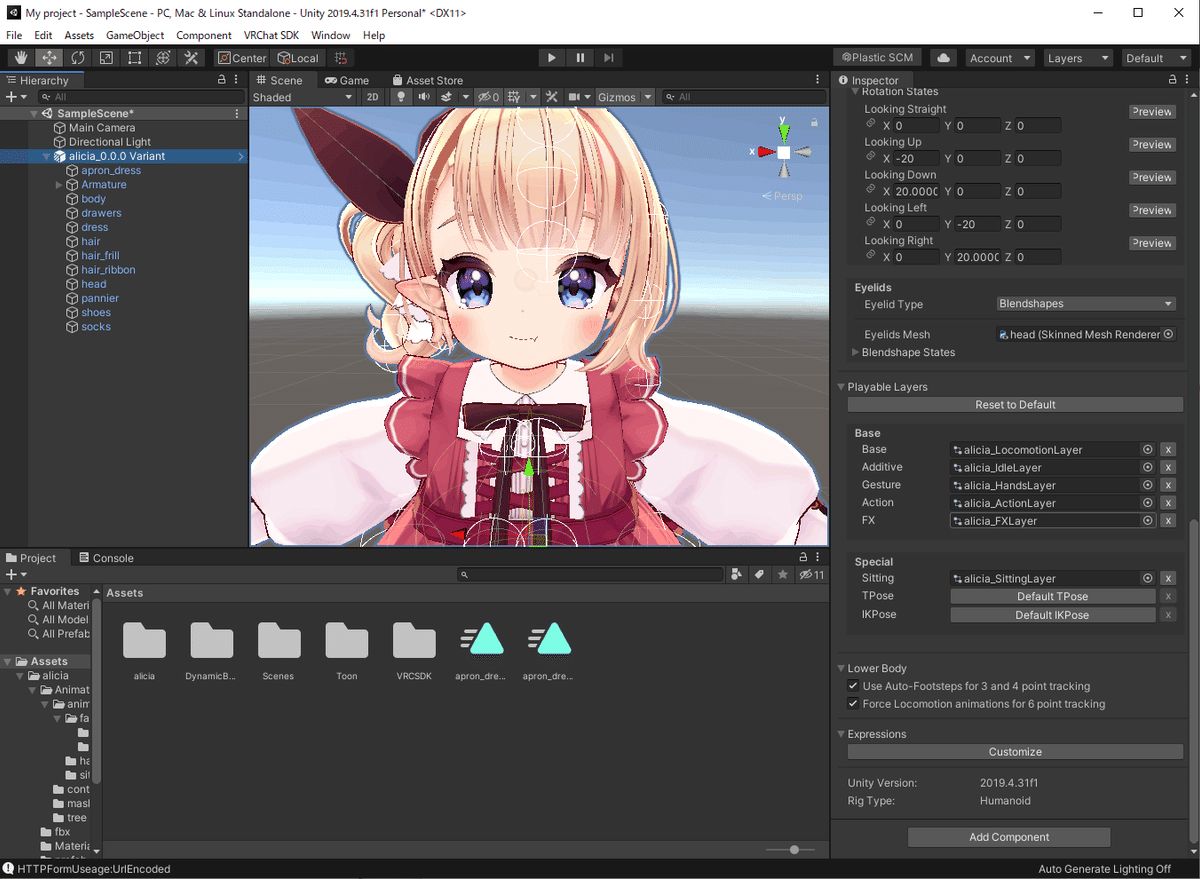Image resolution: width=1200 pixels, height=879 pixels.
Task: Select hair_ribbon in Hierarchy
Action: point(108,270)
